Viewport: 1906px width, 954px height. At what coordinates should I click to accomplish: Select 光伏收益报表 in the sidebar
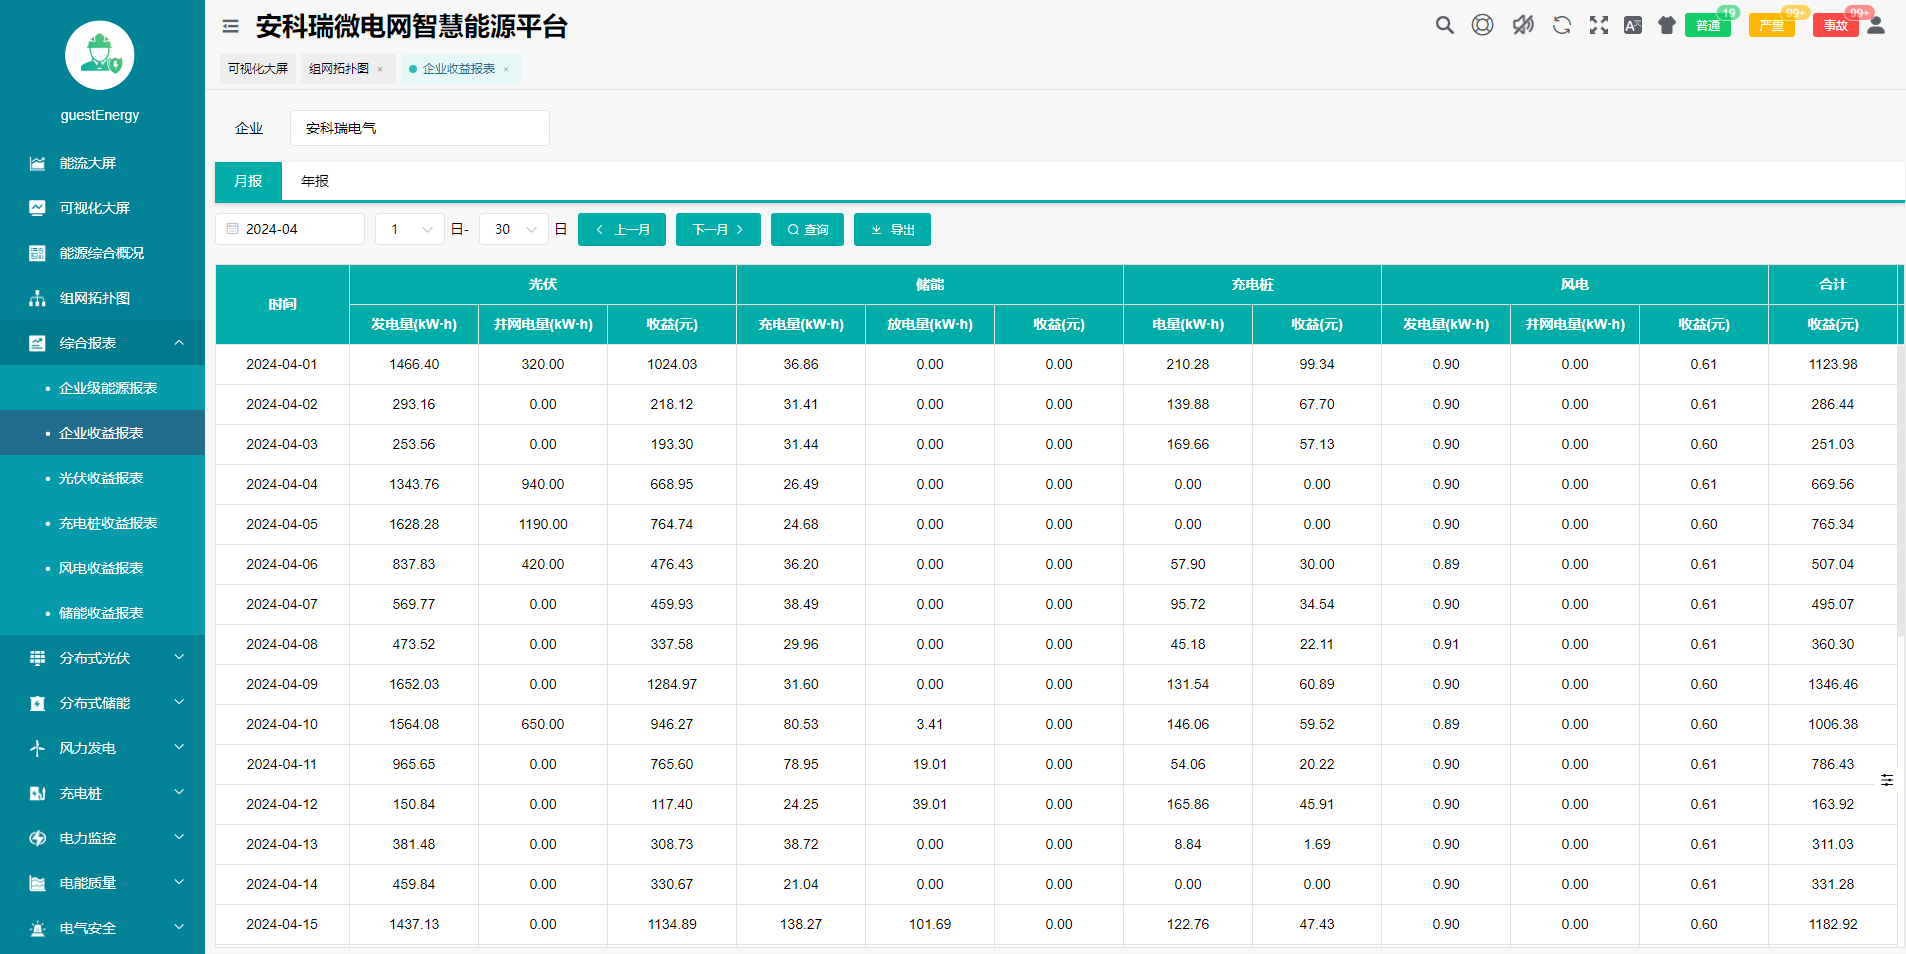[x=101, y=478]
